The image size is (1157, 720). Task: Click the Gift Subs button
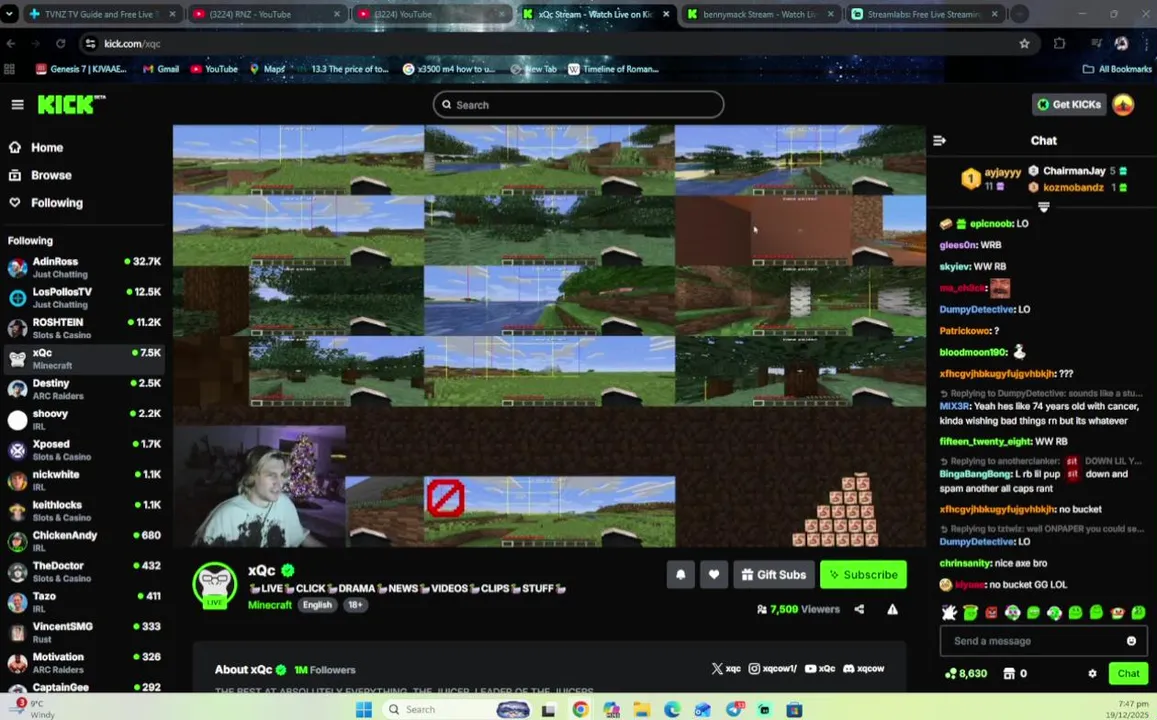[773, 575]
